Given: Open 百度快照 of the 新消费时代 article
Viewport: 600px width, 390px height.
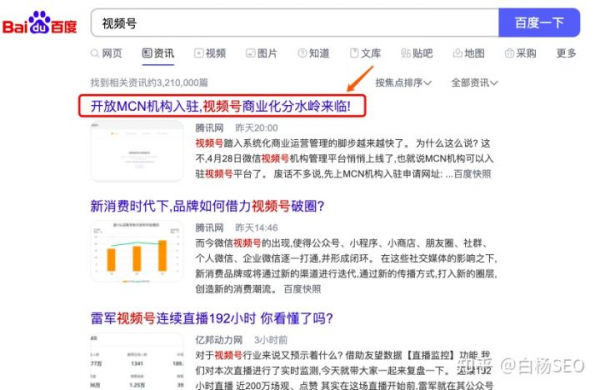Looking at the screenshot, I should [x=302, y=289].
